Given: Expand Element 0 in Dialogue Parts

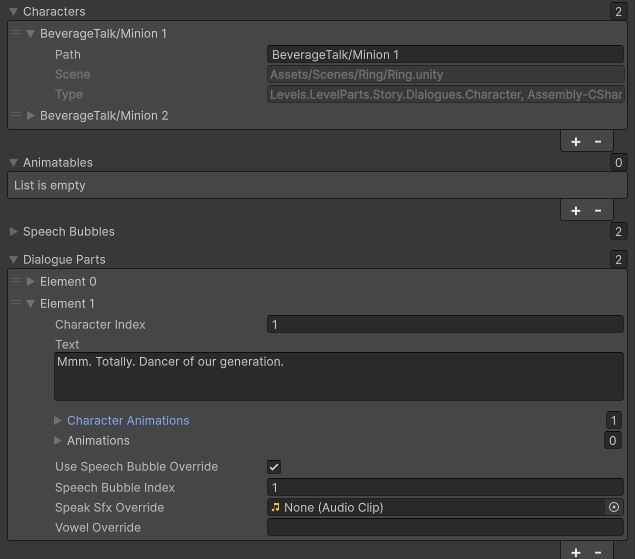Looking at the screenshot, I should (x=31, y=282).
